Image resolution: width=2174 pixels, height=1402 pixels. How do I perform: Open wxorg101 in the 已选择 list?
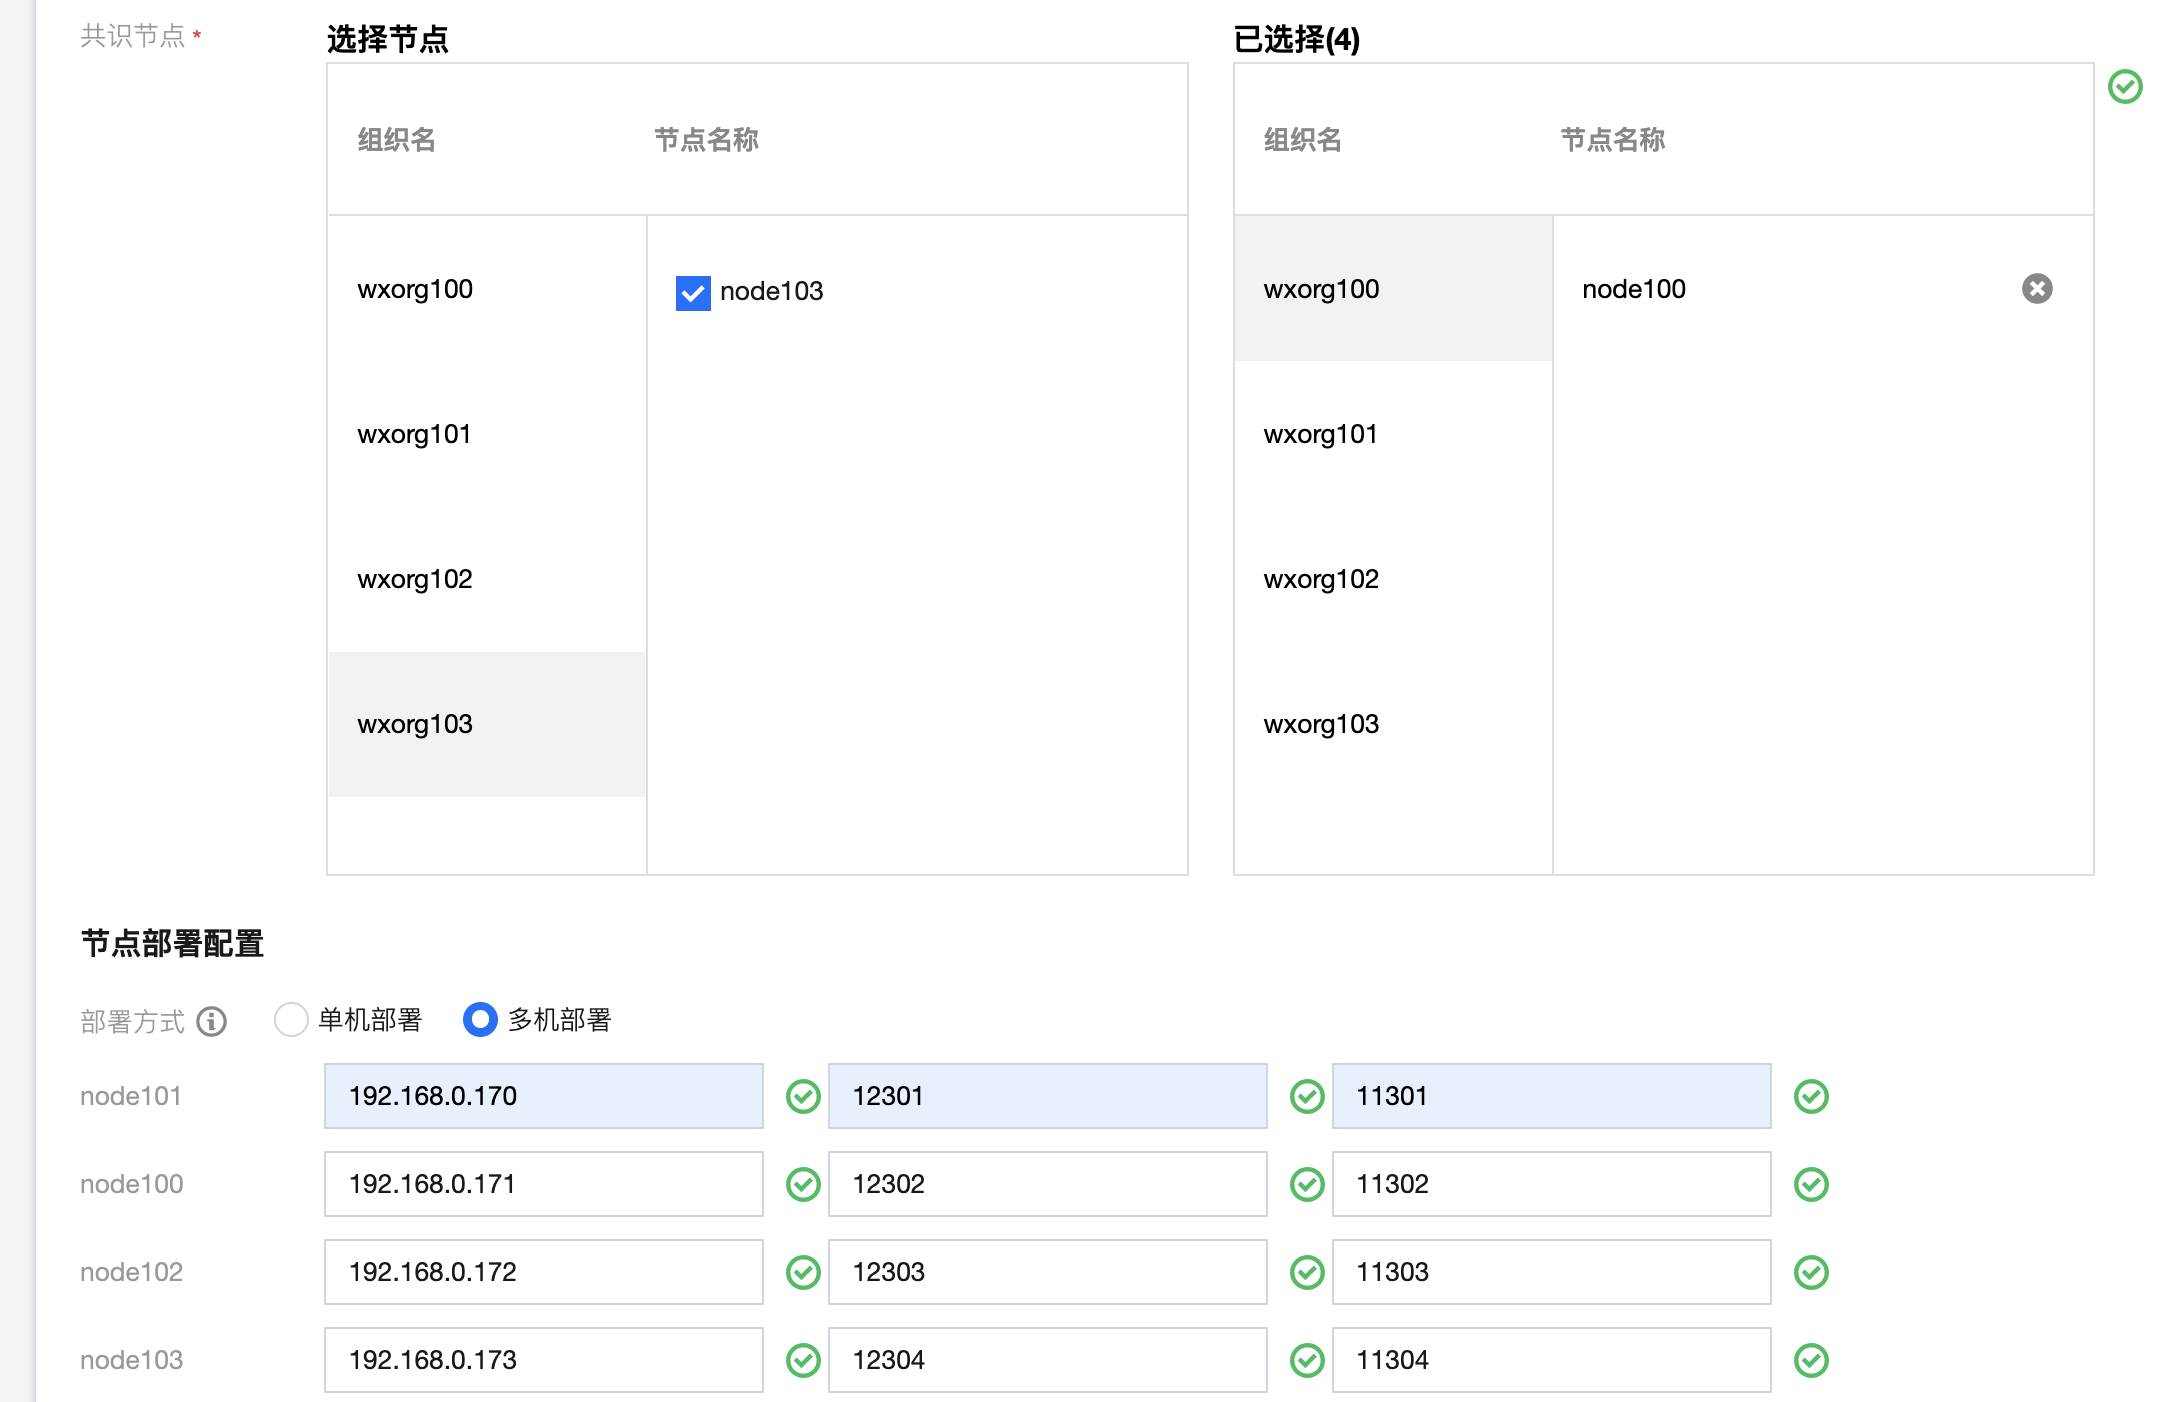[x=1320, y=435]
